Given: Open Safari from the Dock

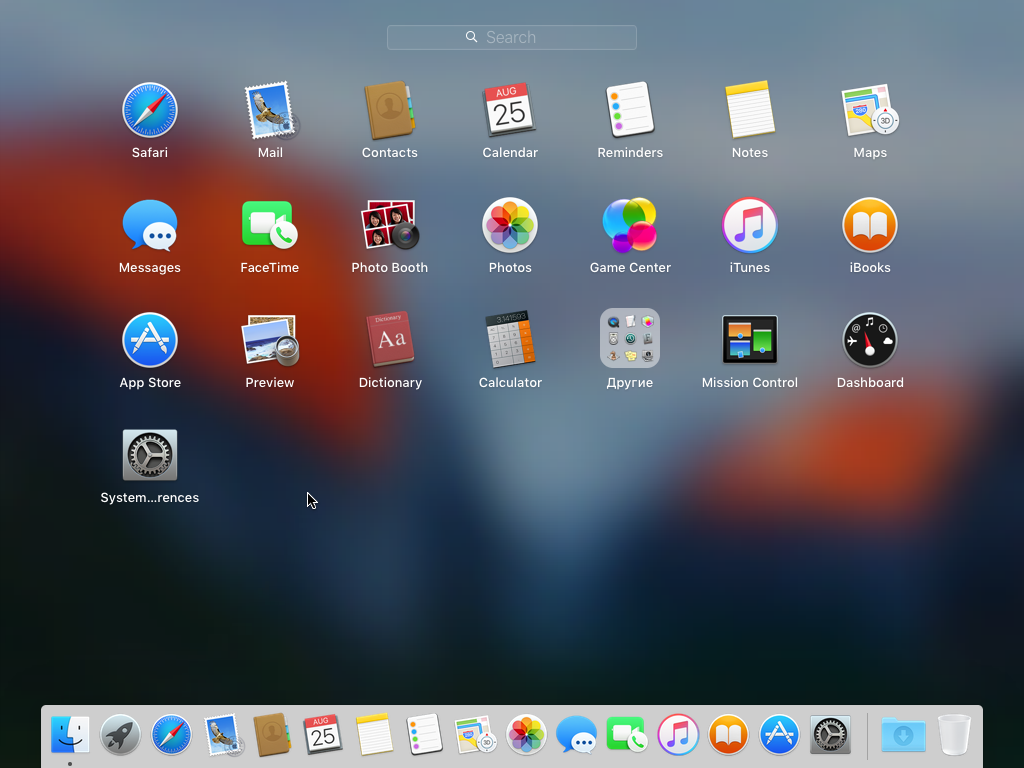Looking at the screenshot, I should pyautogui.click(x=171, y=735).
